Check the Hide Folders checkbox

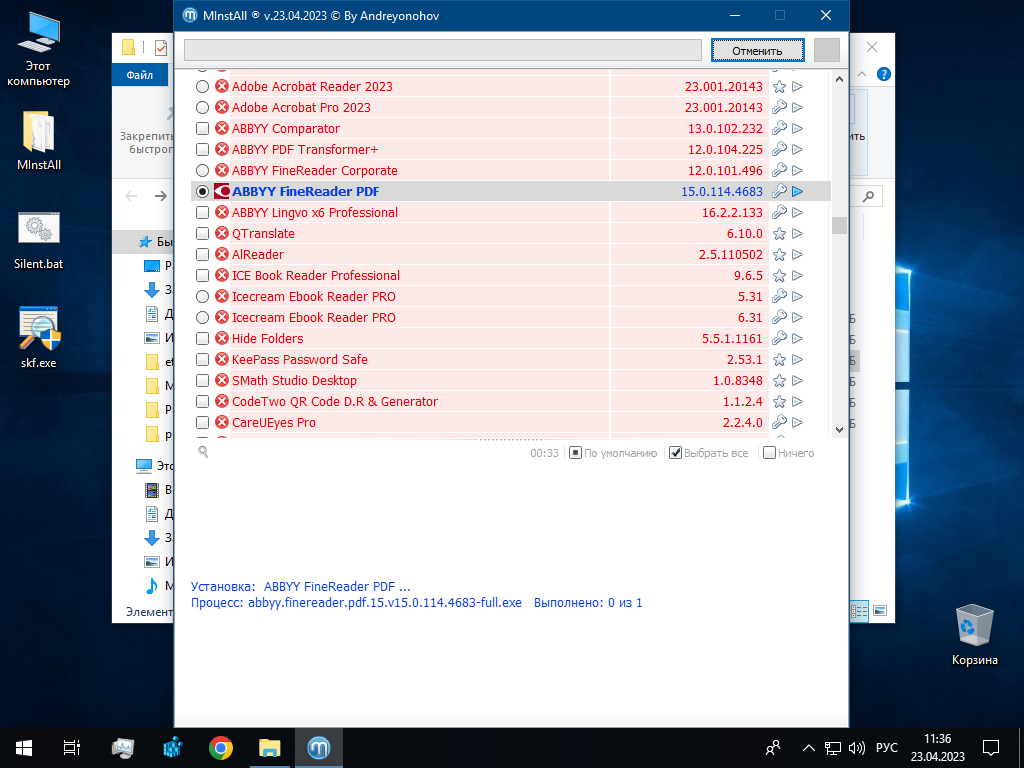click(202, 338)
